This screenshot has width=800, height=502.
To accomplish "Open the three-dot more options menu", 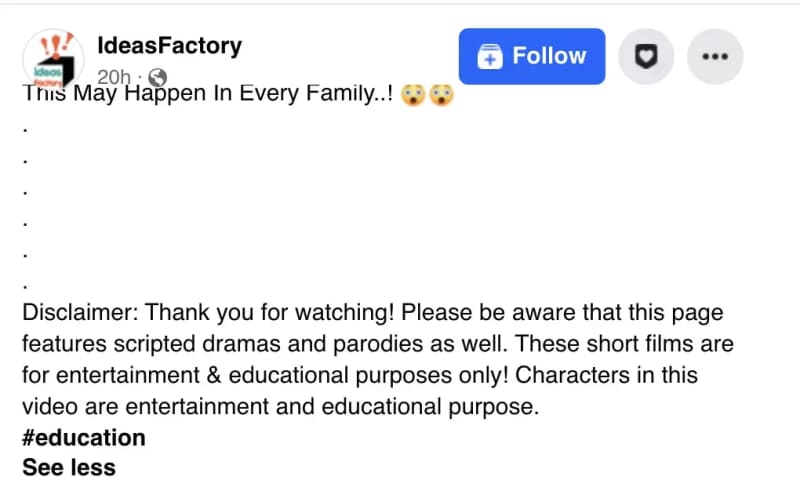I will point(713,57).
